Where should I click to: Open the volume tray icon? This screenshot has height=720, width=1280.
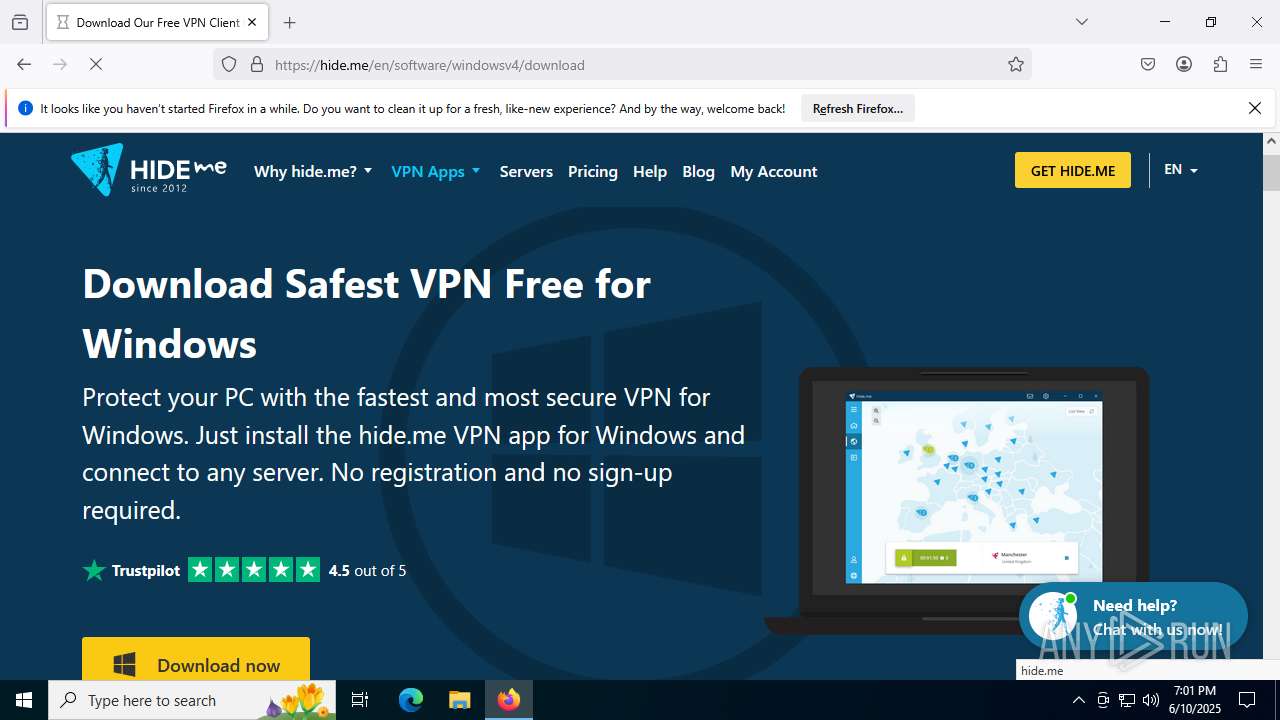click(x=1151, y=700)
